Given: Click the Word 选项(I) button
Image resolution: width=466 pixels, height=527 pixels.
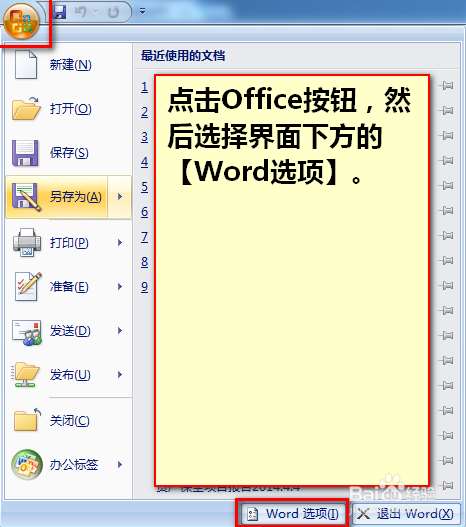Looking at the screenshot, I should click(x=292, y=514).
